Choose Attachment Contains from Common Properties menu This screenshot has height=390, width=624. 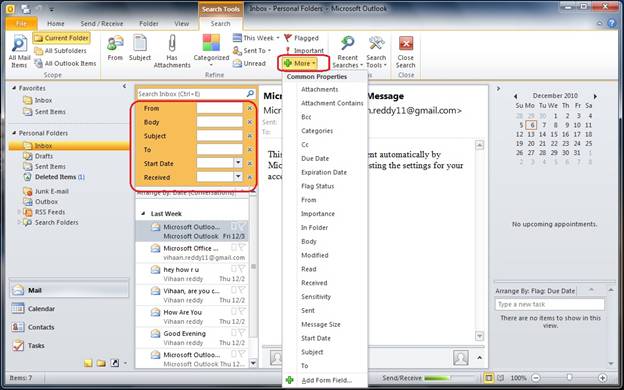click(332, 103)
